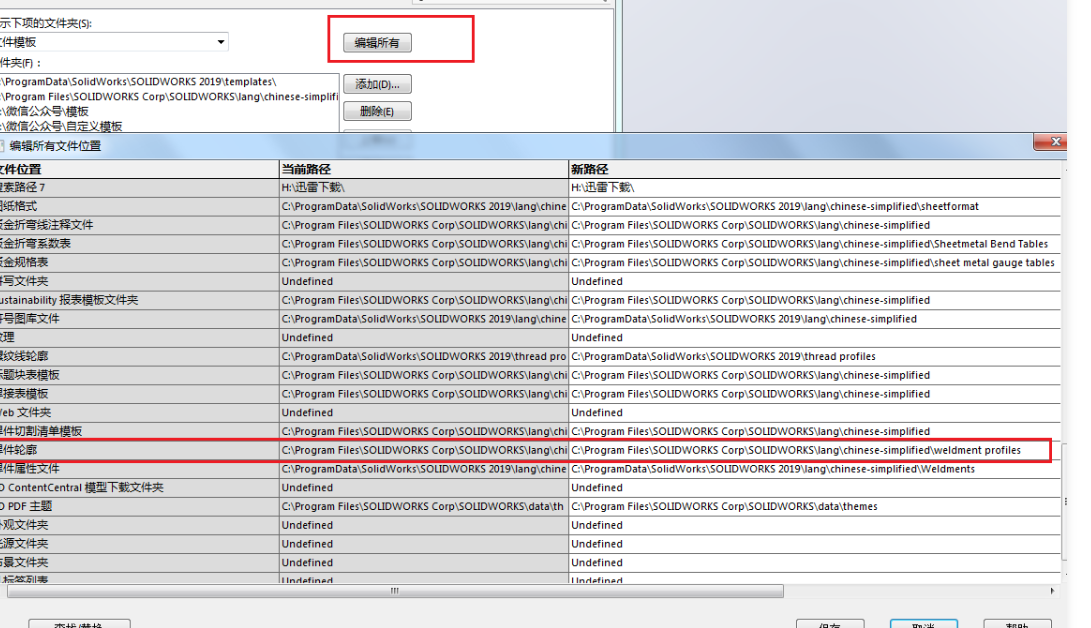Click the 新路径 column header
The image size is (1091, 628).
pyautogui.click(x=814, y=169)
